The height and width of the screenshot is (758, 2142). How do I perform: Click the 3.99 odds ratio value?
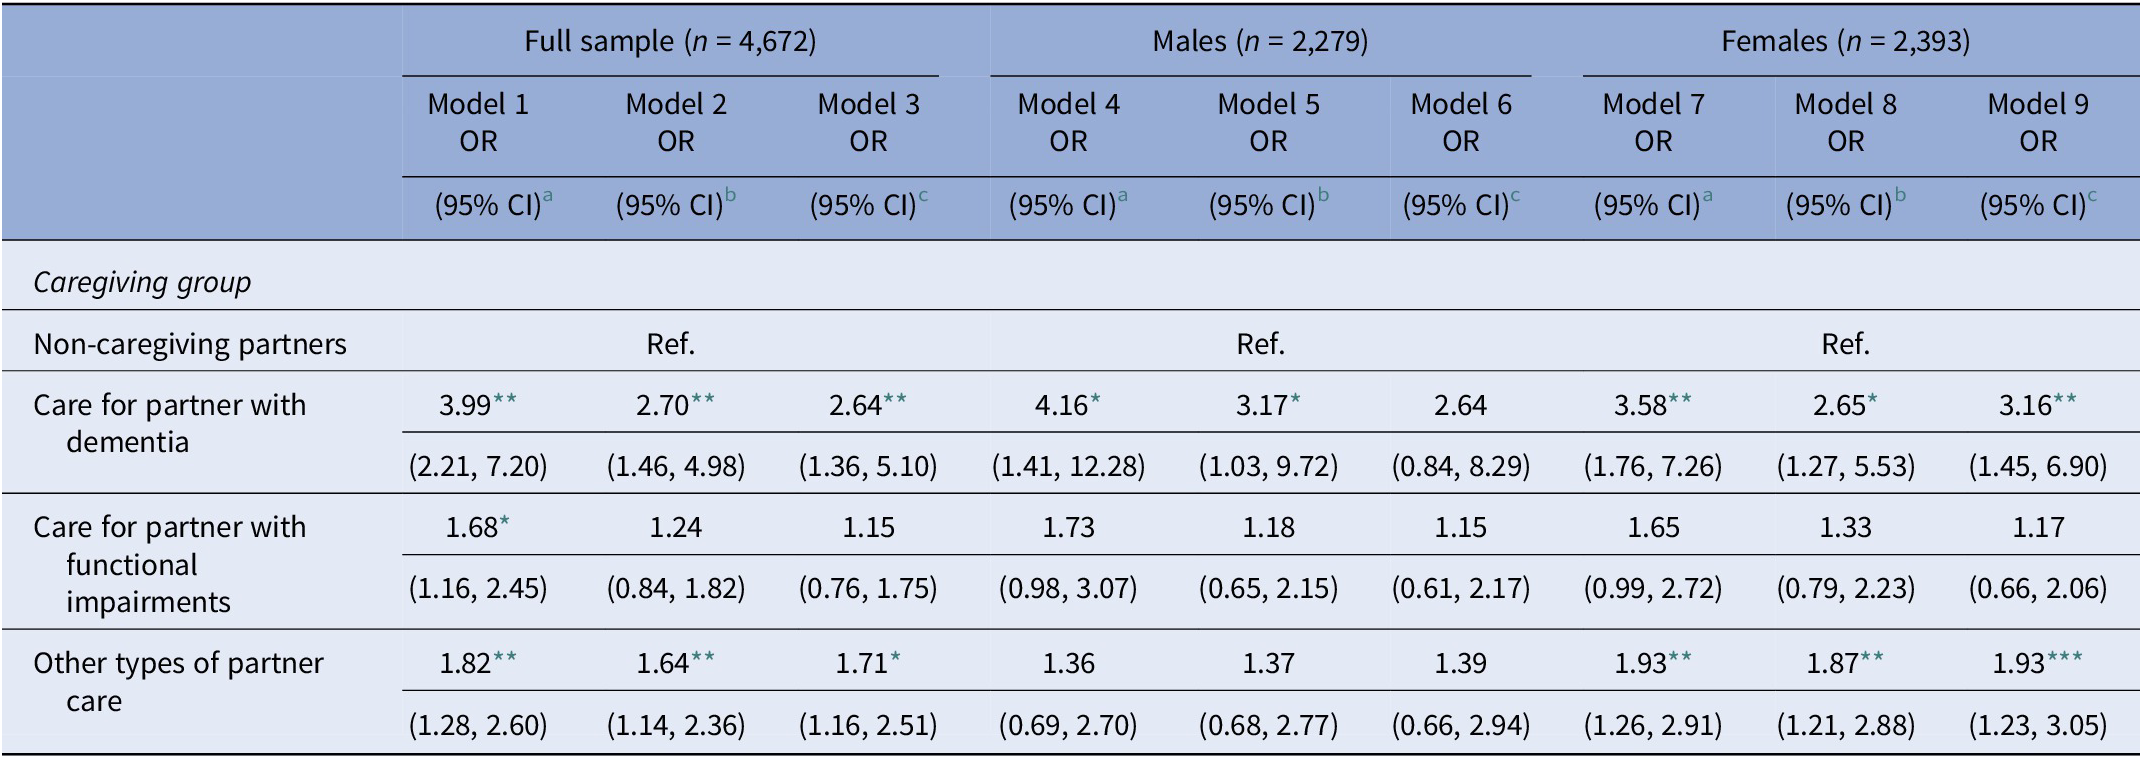[466, 405]
